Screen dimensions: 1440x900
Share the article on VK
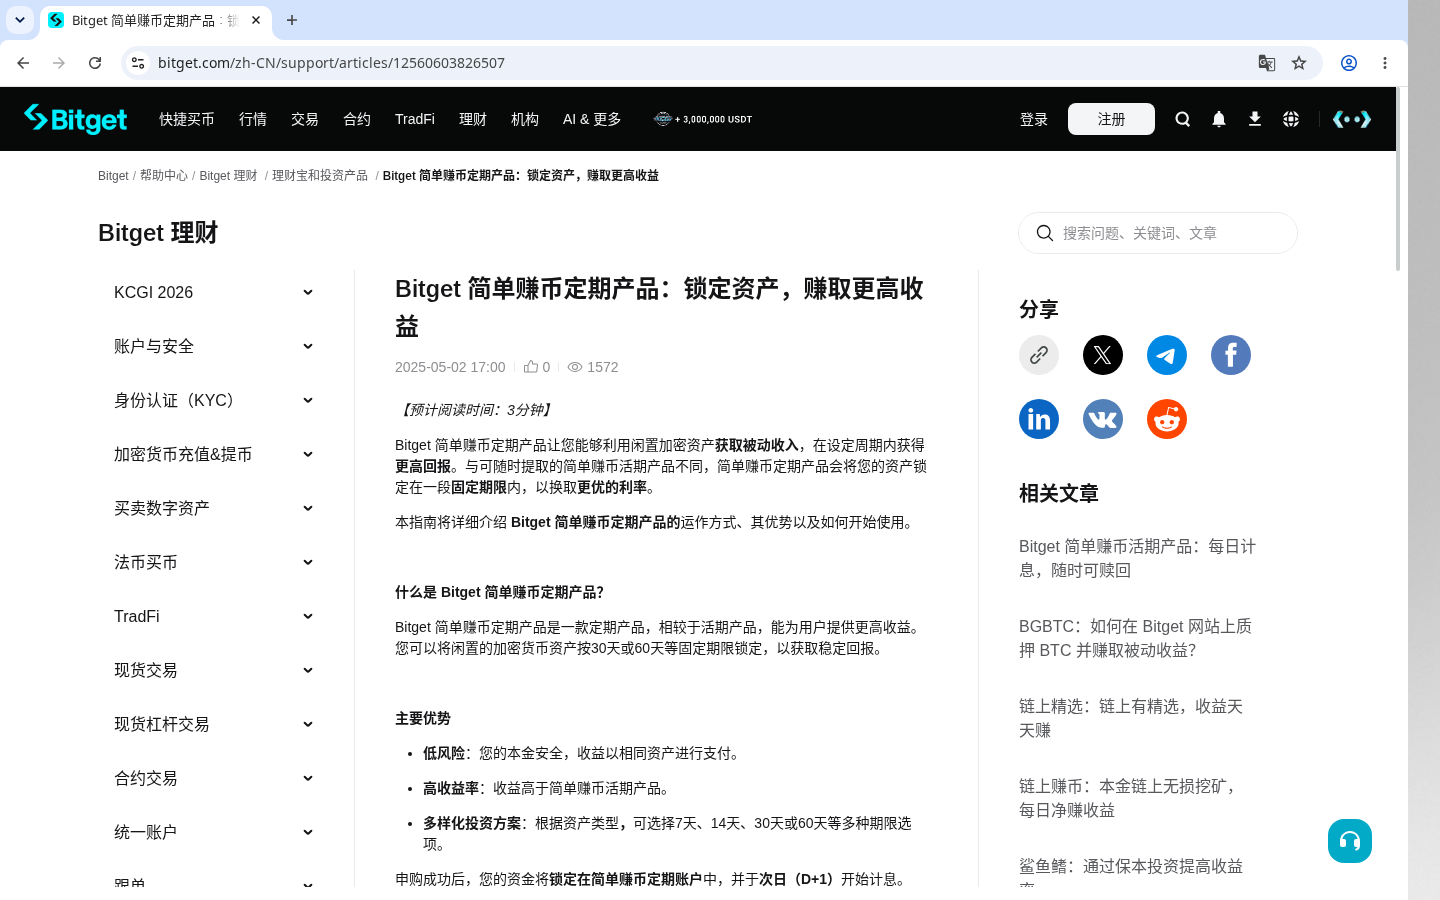pyautogui.click(x=1103, y=419)
